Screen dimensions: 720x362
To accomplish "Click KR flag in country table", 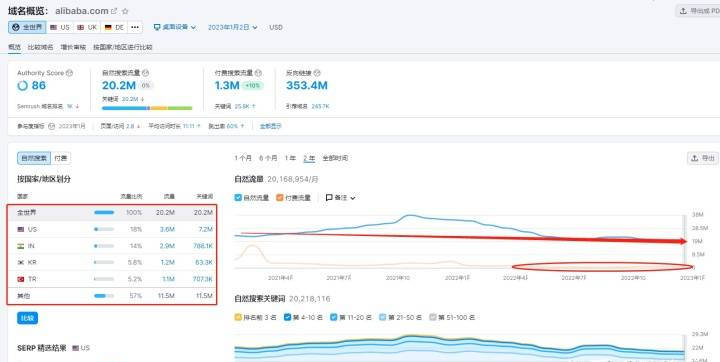I will click(x=21, y=263).
